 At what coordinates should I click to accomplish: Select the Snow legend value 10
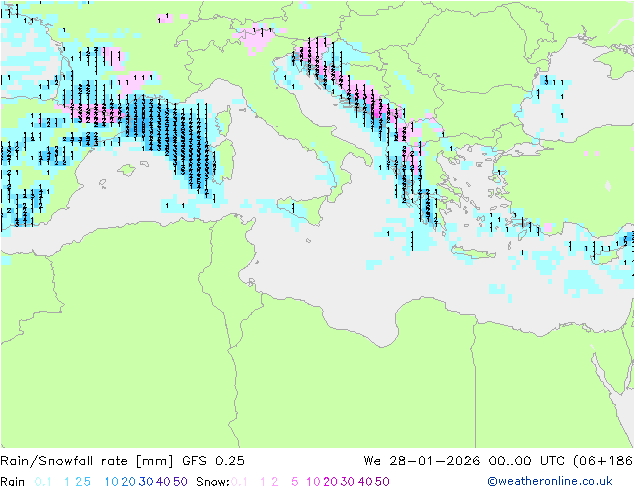point(313,482)
